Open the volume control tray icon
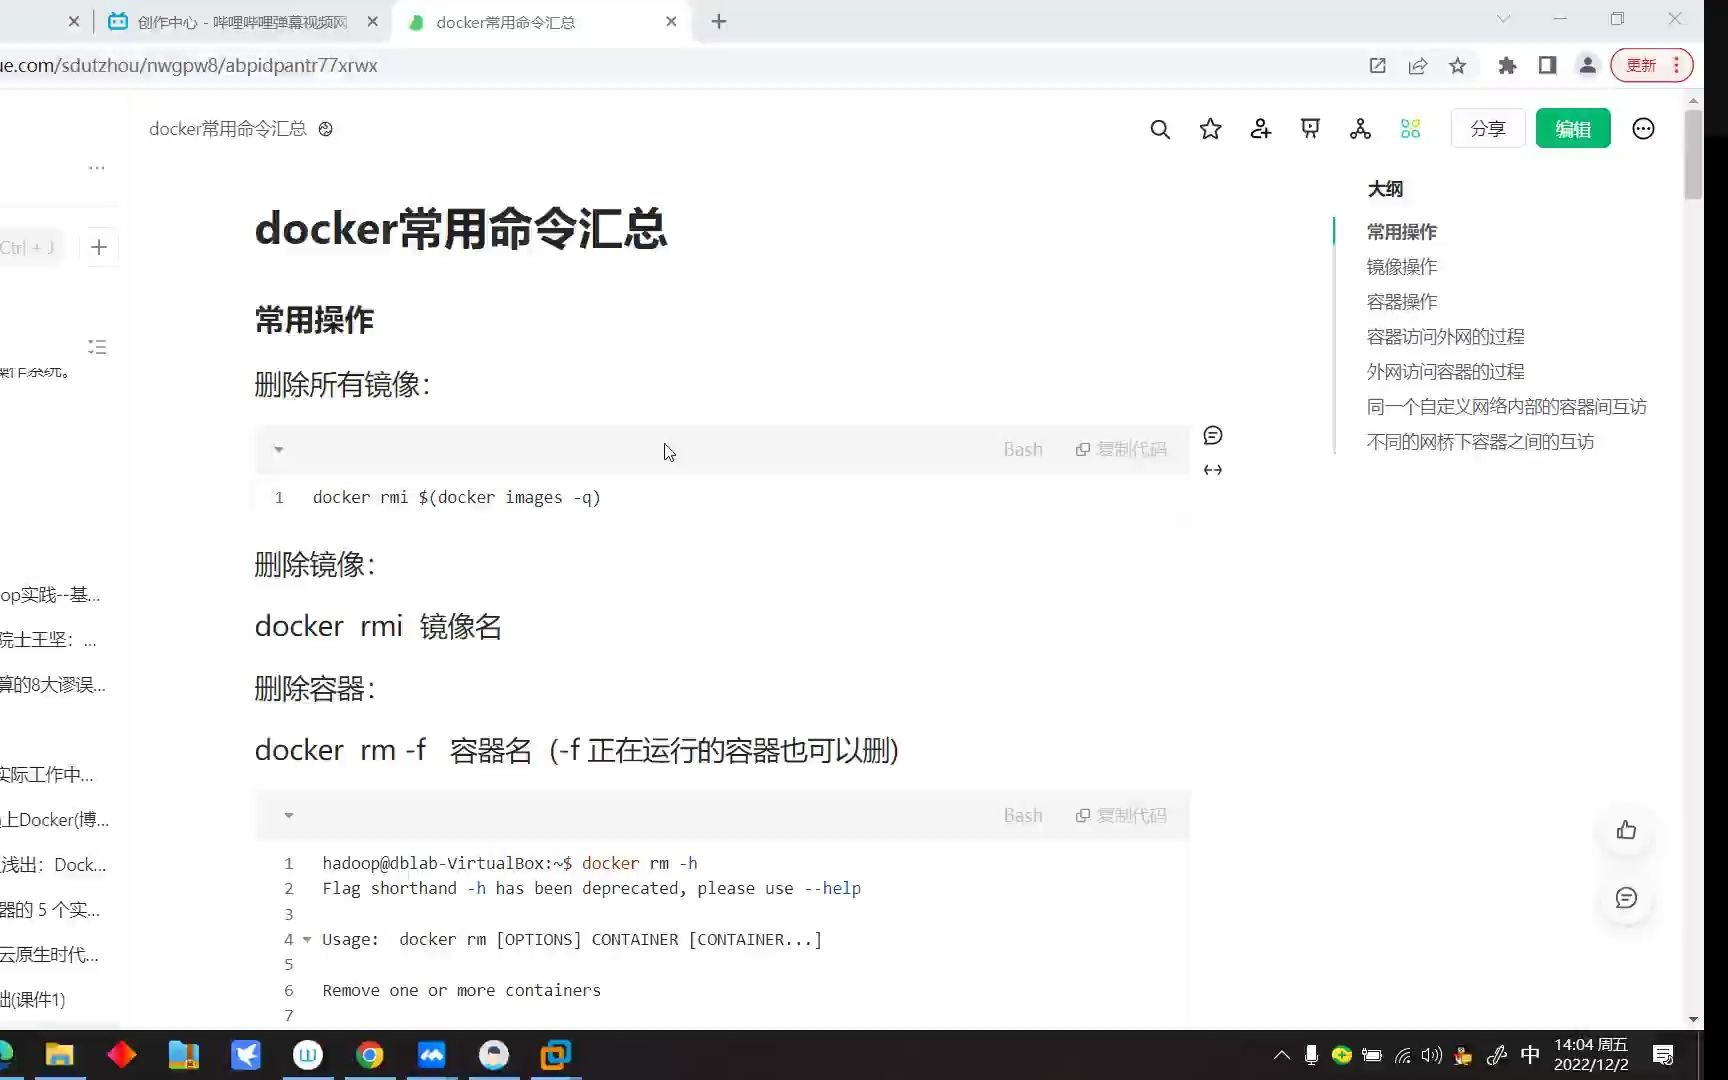The image size is (1728, 1080). (1431, 1055)
